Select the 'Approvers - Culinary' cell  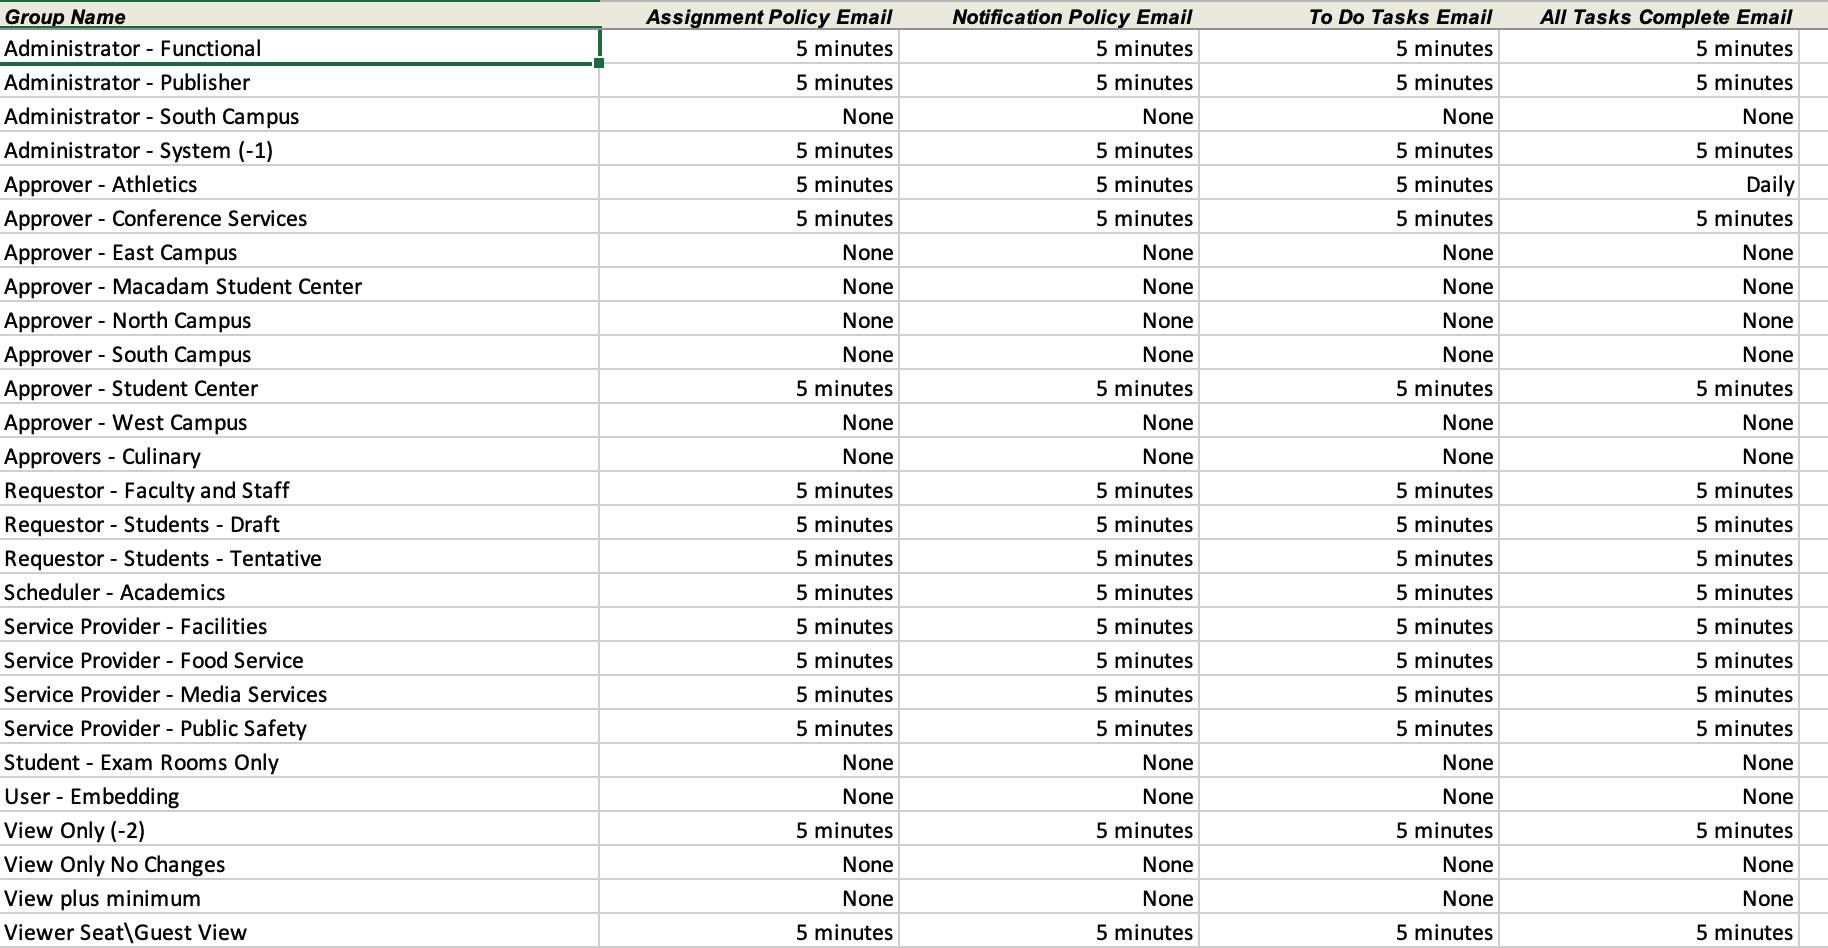[299, 456]
